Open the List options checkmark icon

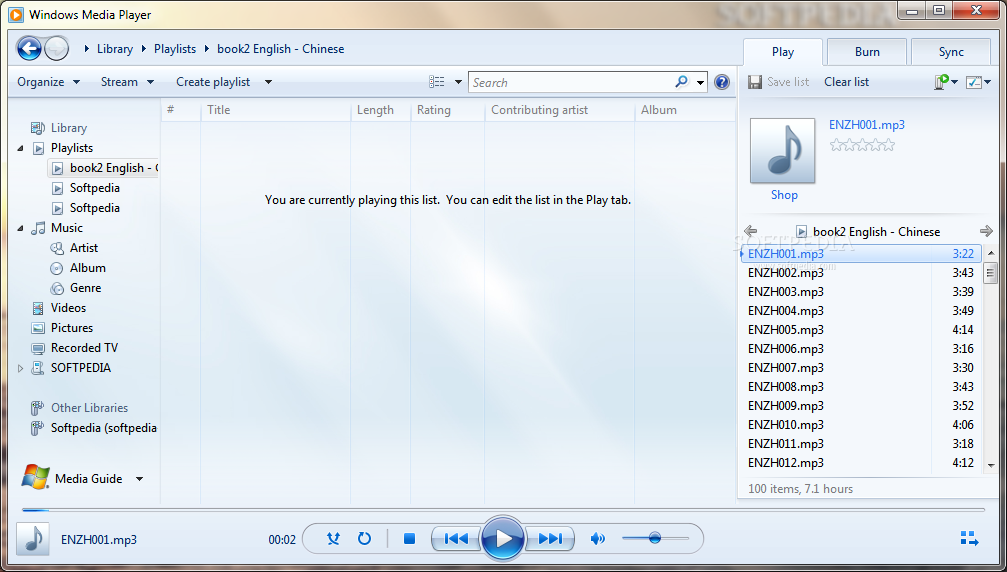[974, 82]
